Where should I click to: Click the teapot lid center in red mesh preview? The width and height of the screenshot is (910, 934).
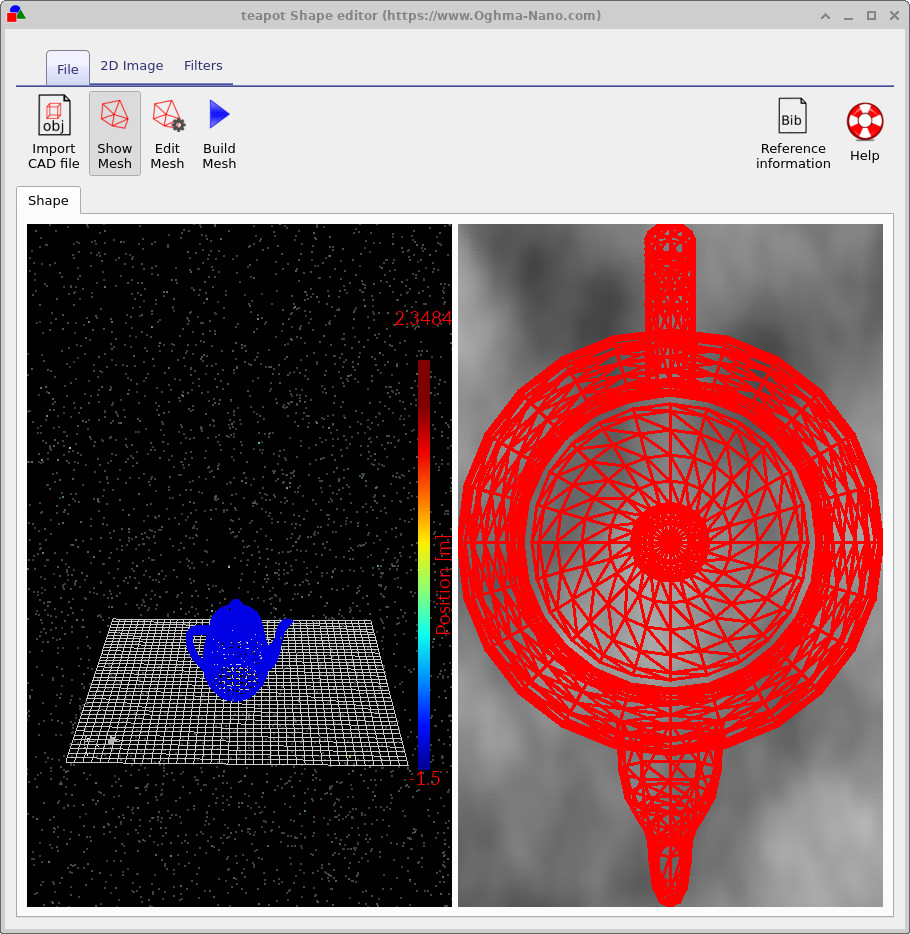click(x=670, y=541)
